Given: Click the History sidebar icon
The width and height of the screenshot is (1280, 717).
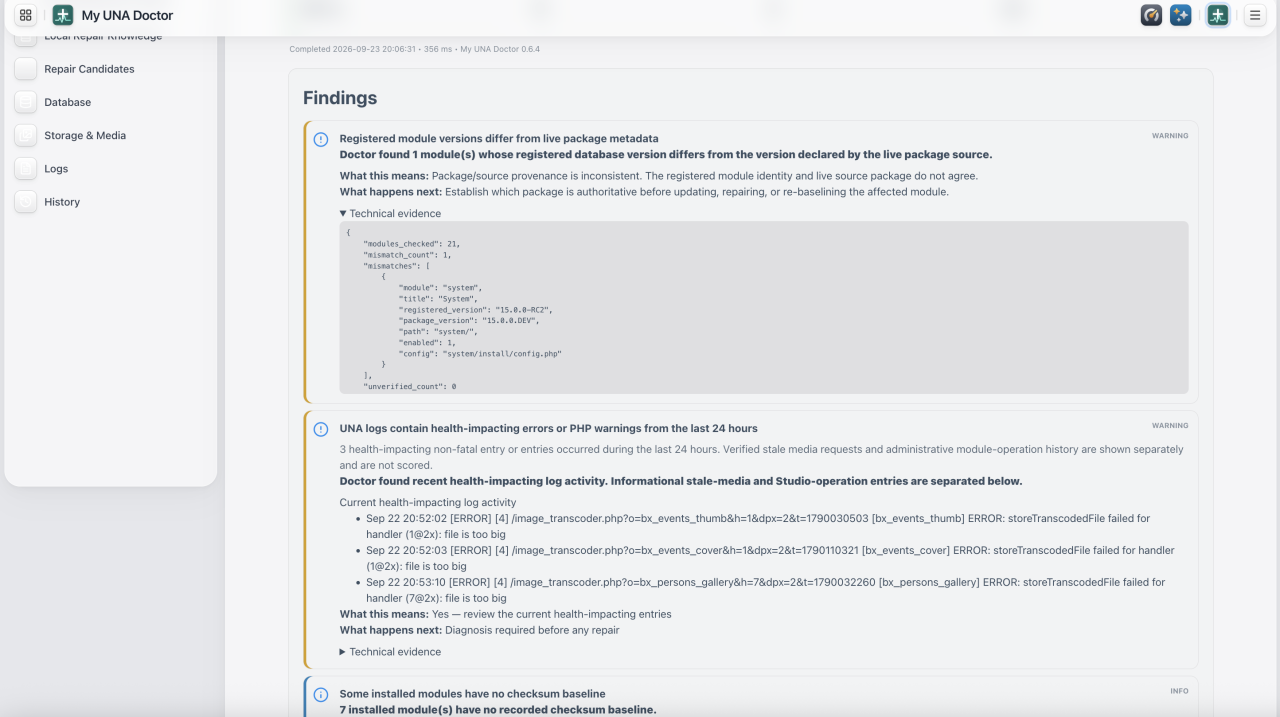Looking at the screenshot, I should [26, 202].
